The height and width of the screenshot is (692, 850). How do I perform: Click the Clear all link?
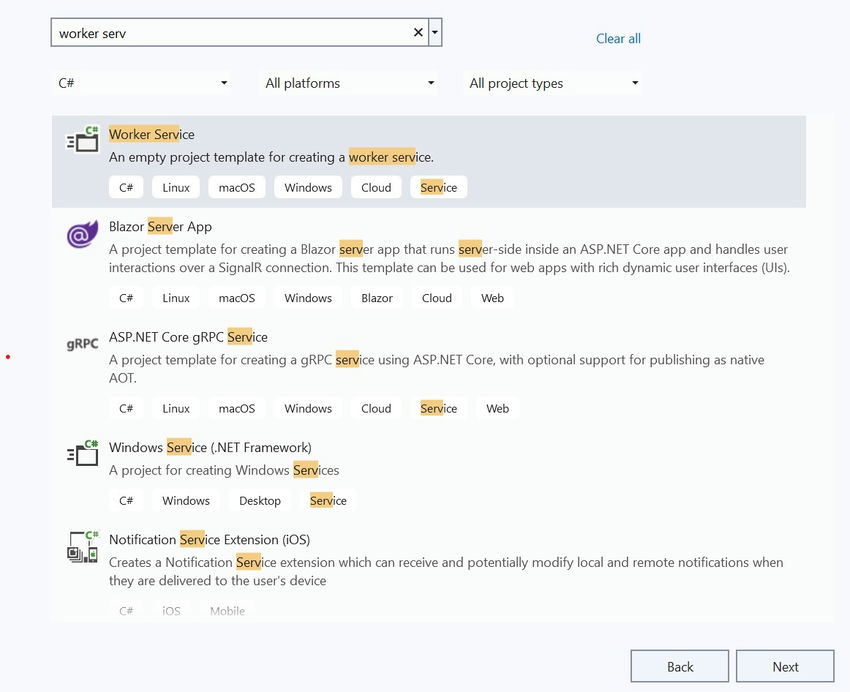coord(618,38)
